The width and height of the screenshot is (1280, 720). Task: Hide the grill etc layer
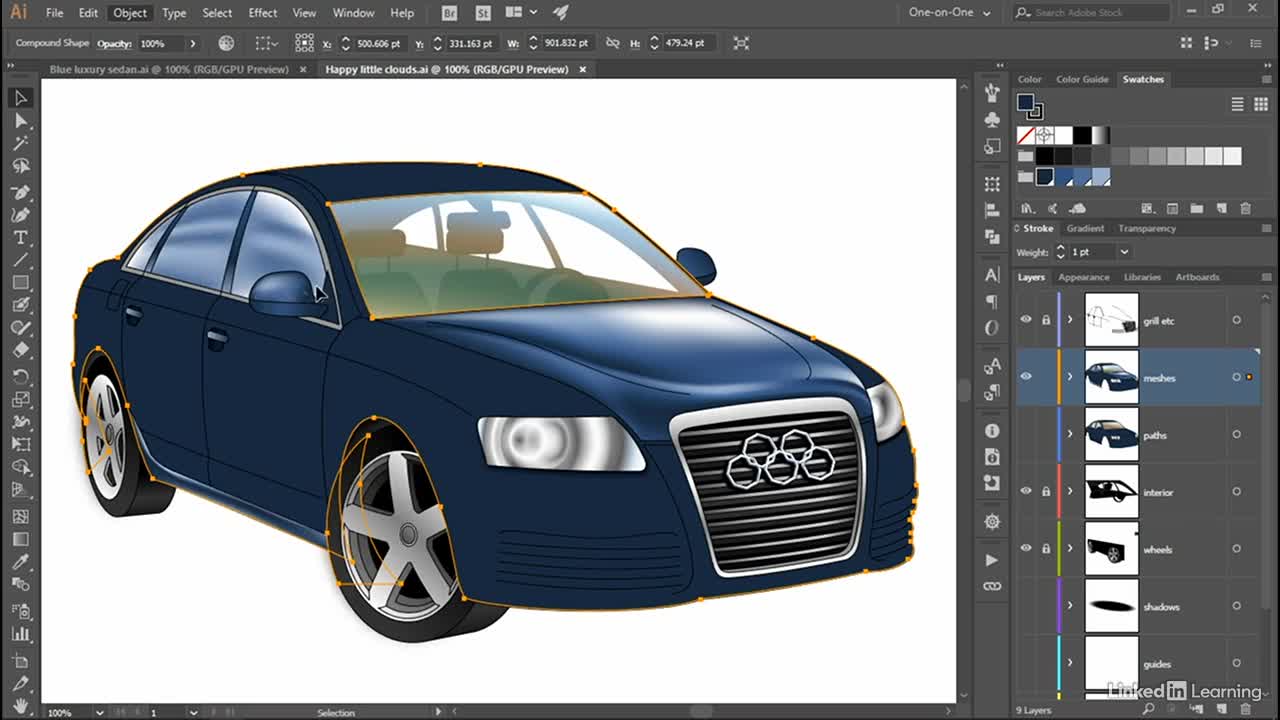1026,320
